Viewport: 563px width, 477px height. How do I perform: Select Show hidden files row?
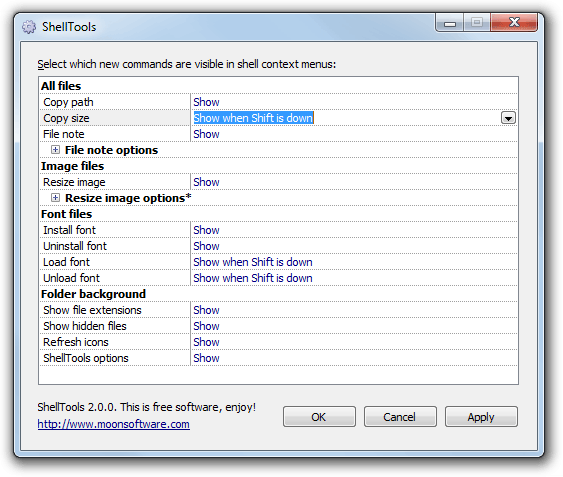[x=279, y=326]
